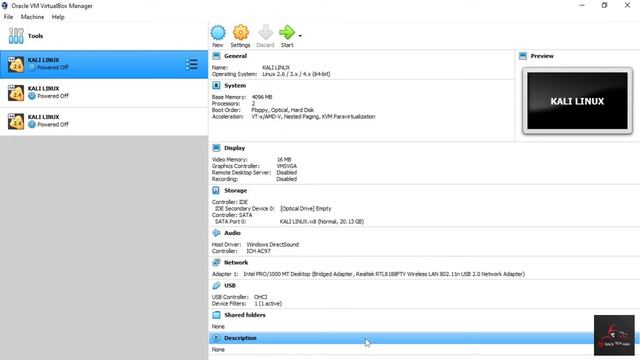
Task: Open the Shared folders heading link
Action: click(x=245, y=315)
